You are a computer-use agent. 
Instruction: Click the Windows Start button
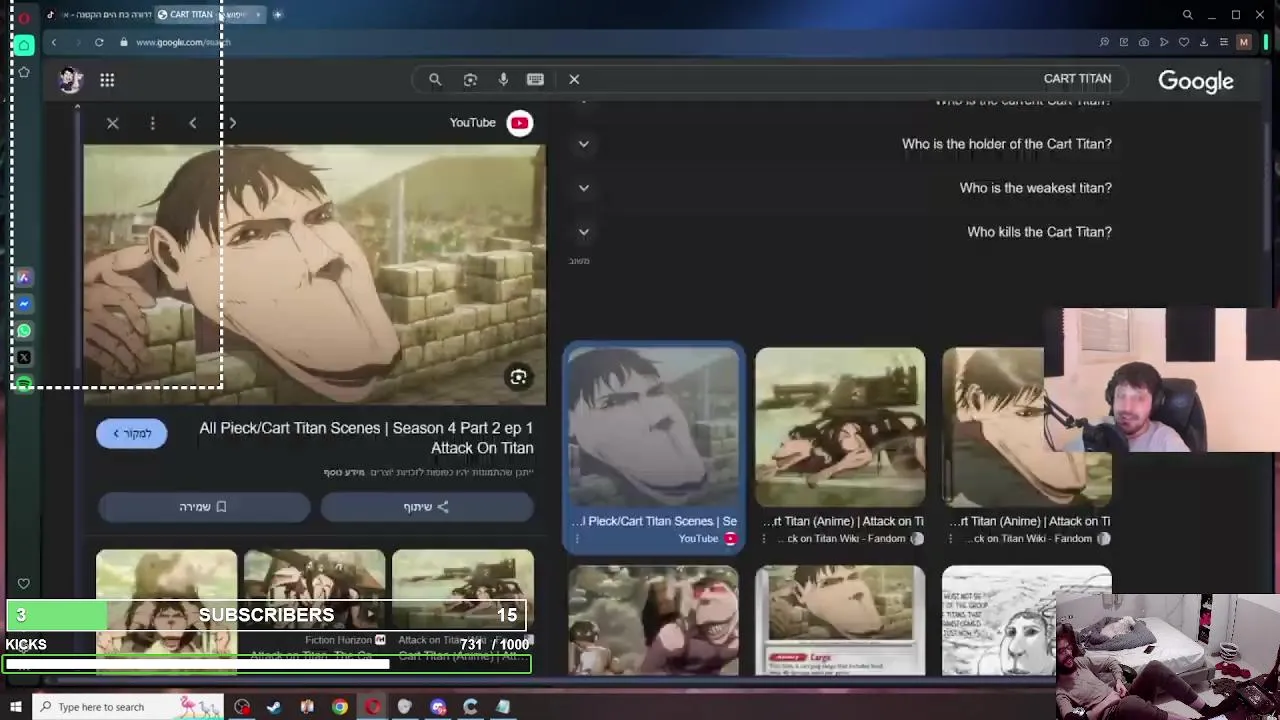point(15,707)
